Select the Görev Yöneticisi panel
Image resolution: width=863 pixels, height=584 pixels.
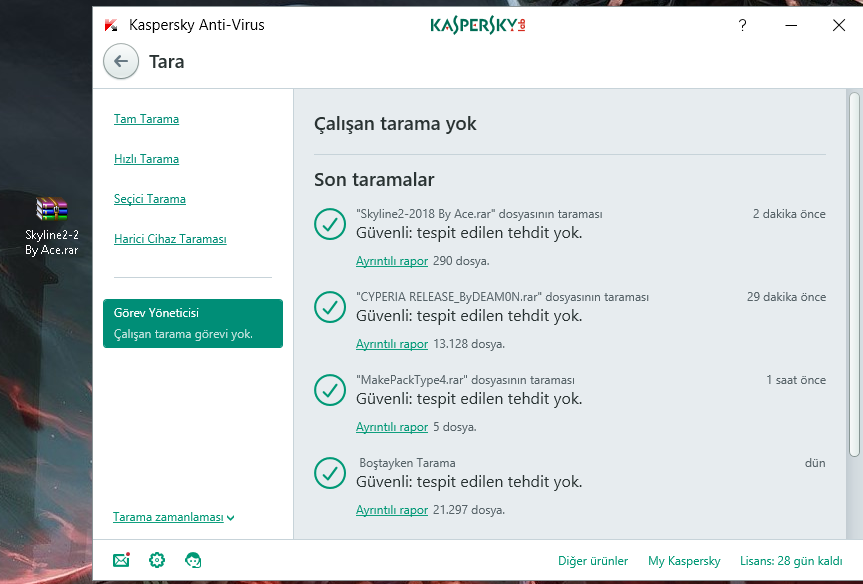[193, 324]
